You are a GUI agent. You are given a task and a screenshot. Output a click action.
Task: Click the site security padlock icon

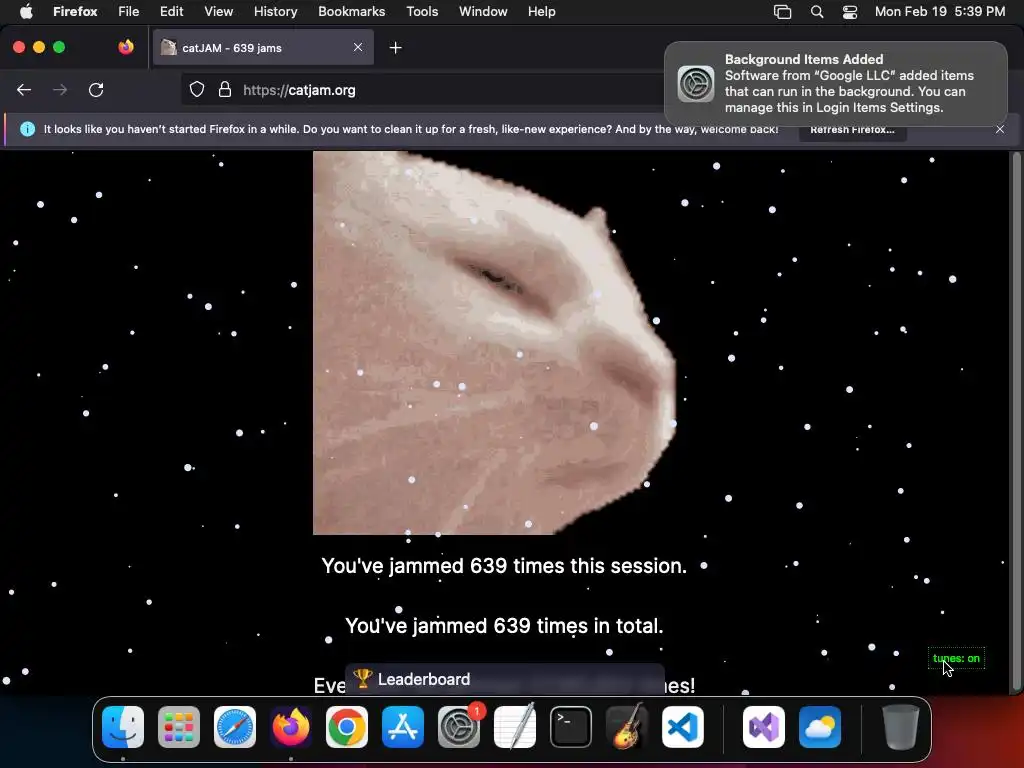225,90
